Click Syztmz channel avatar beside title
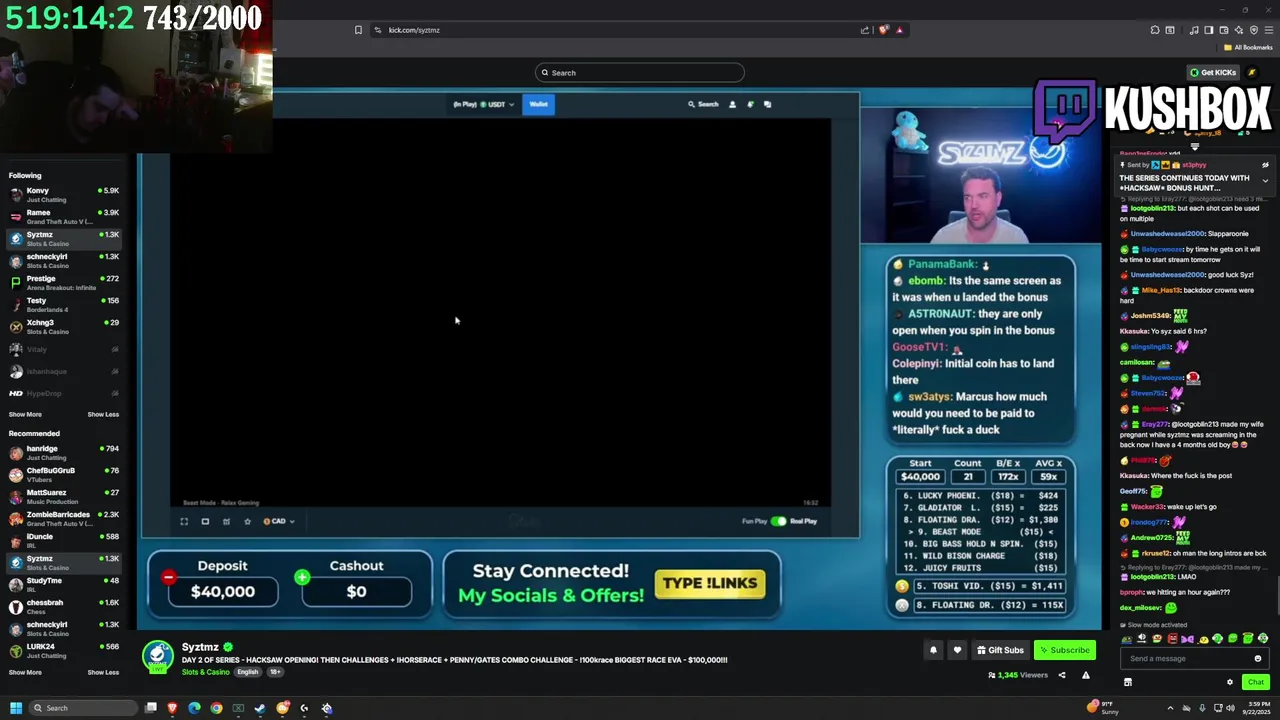 coord(157,656)
